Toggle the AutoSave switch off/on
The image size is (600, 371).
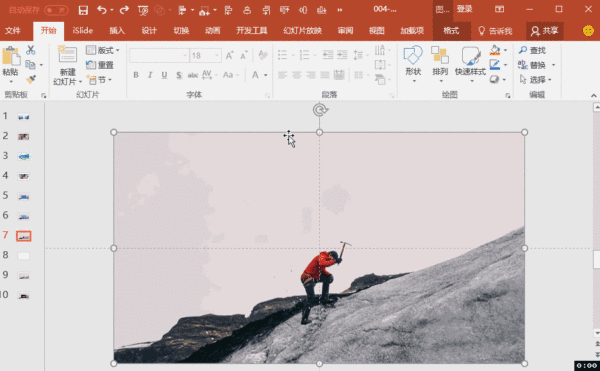pyautogui.click(x=56, y=10)
